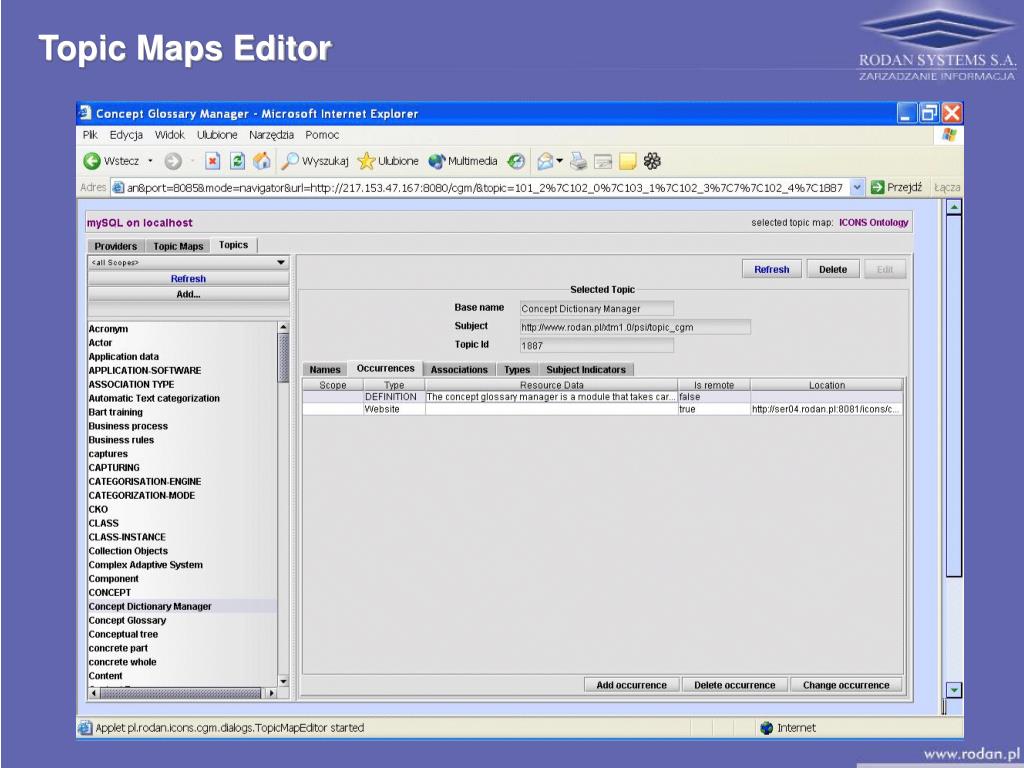Open the Plik menu
The width and height of the screenshot is (1024, 768).
point(90,135)
